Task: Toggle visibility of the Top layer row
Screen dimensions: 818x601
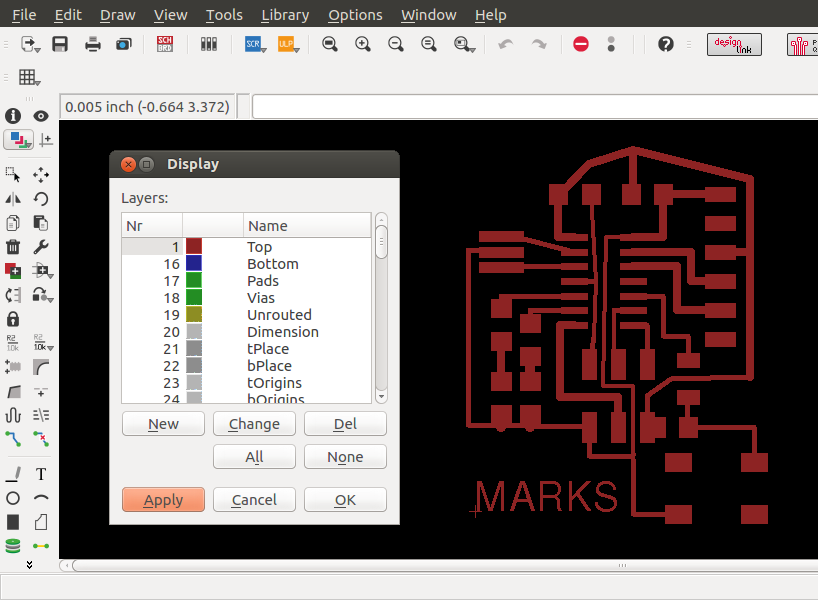Action: coord(260,247)
